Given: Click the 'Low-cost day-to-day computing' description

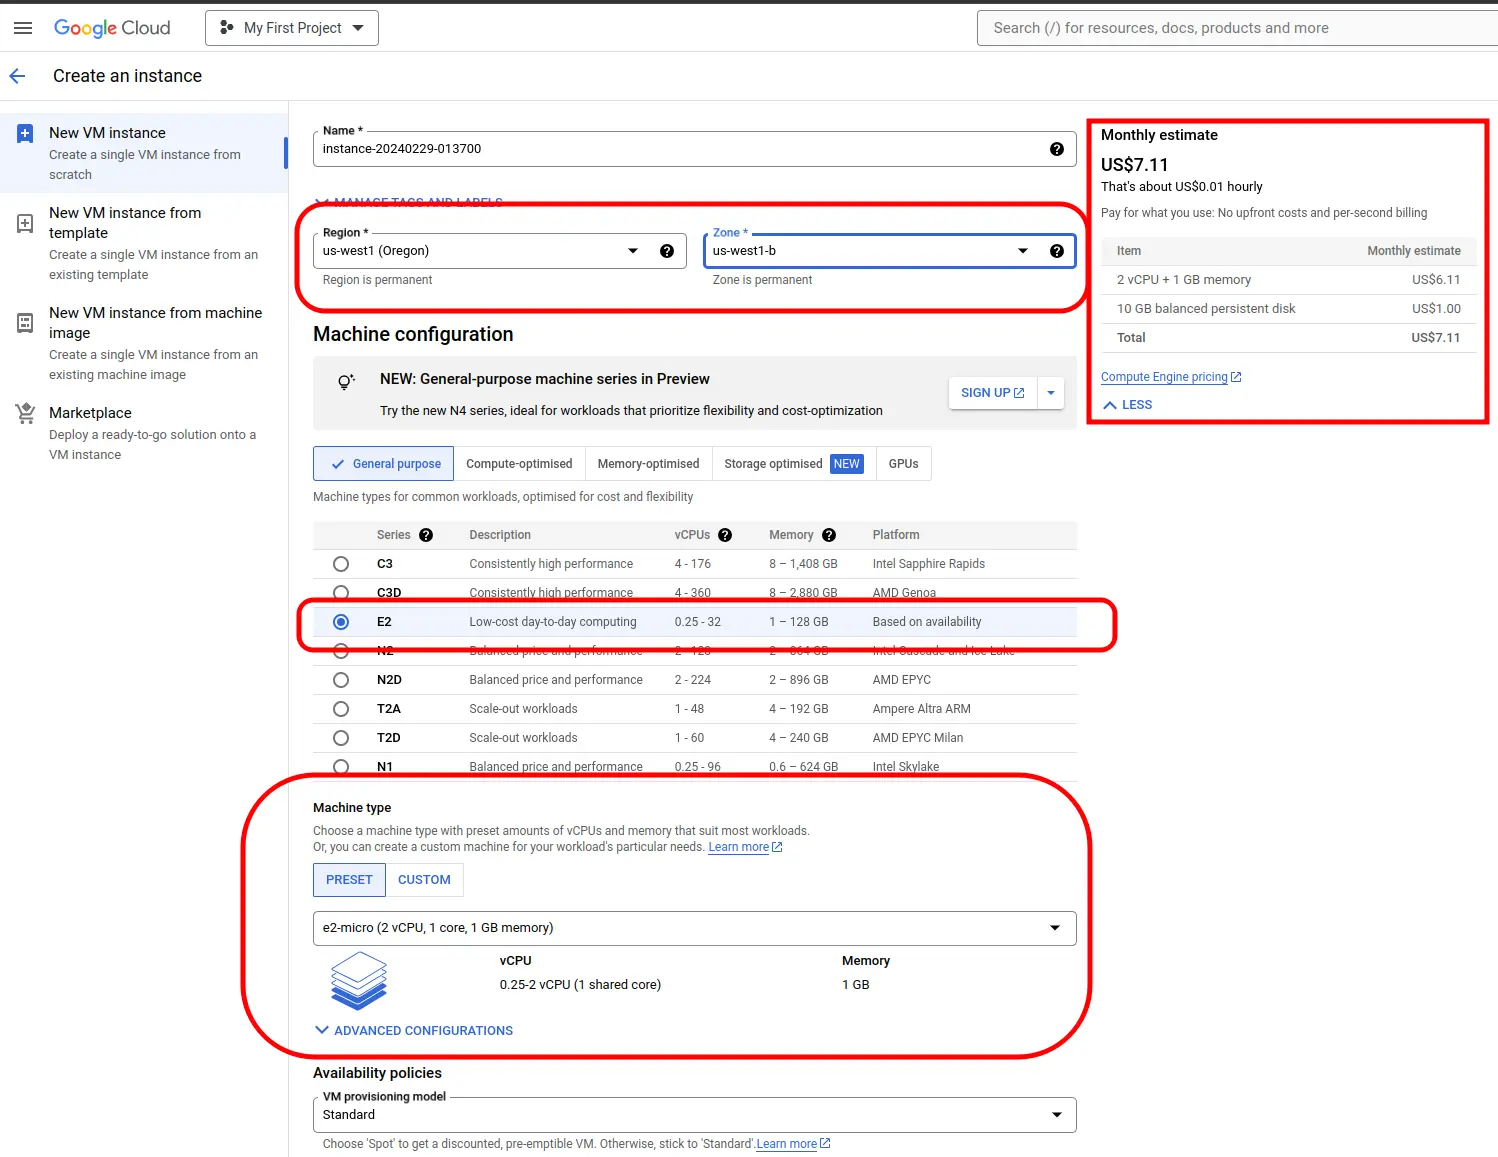Looking at the screenshot, I should pos(553,622).
